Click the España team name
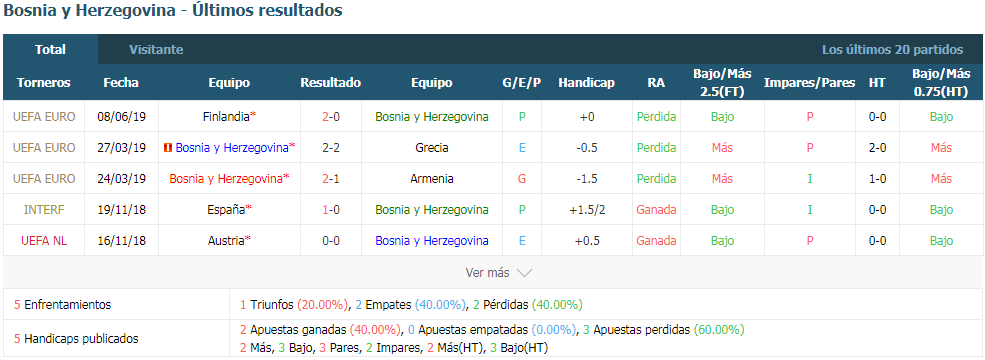Viewport: 985px width, 360px height. pyautogui.click(x=227, y=209)
